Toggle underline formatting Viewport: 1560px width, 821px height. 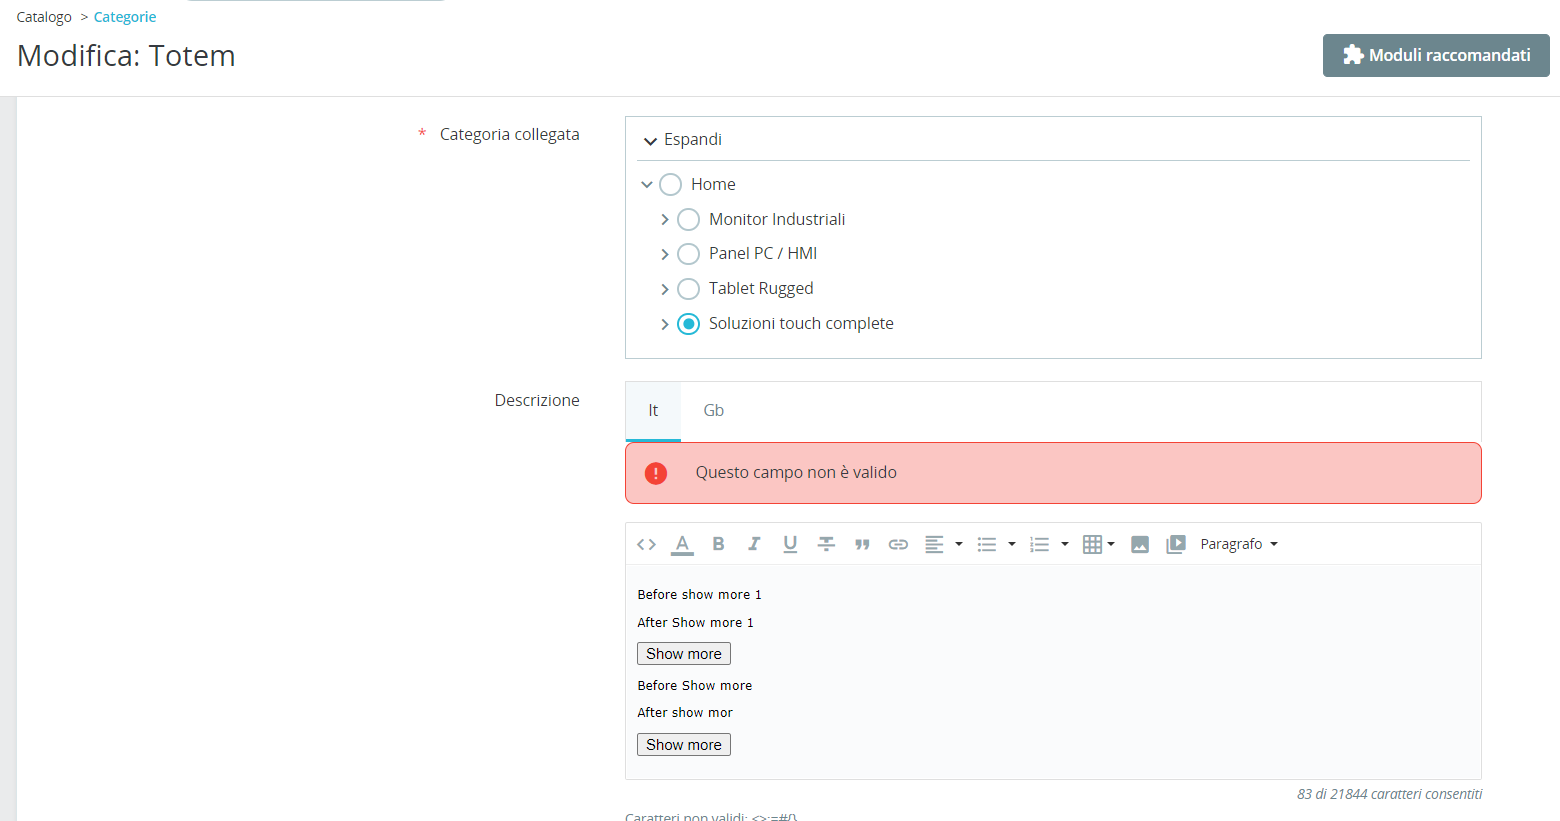tap(790, 544)
